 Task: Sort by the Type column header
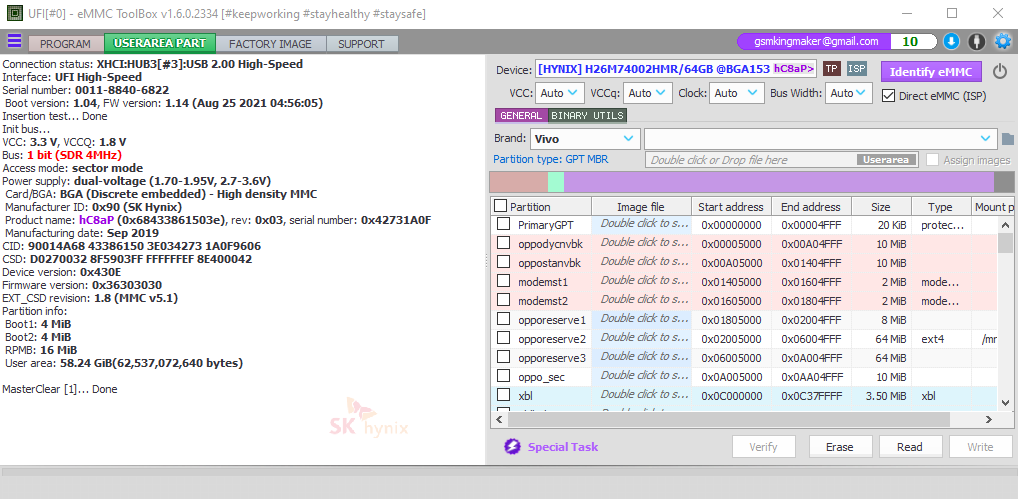[x=940, y=207]
